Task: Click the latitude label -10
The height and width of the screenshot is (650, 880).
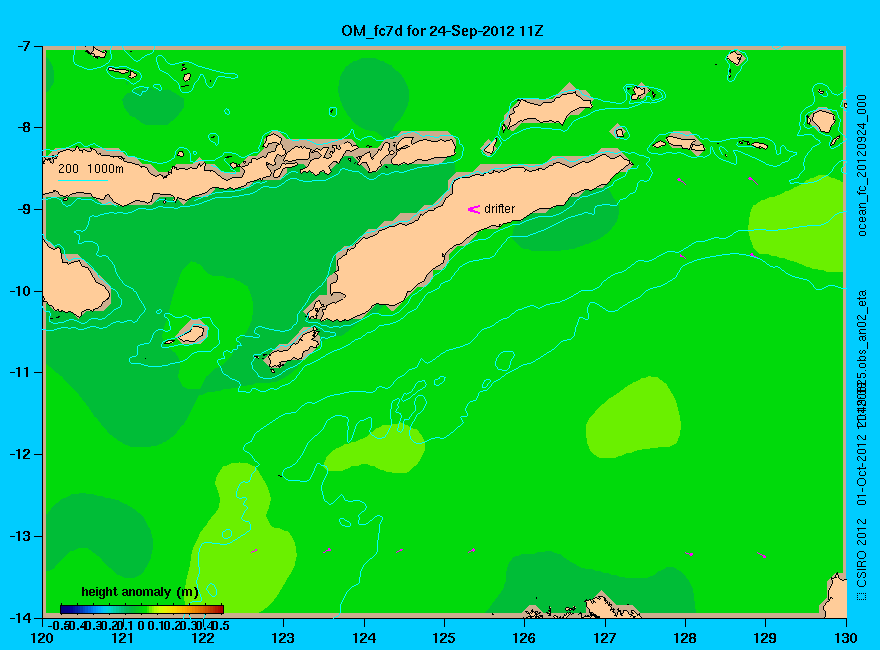Action: point(18,291)
